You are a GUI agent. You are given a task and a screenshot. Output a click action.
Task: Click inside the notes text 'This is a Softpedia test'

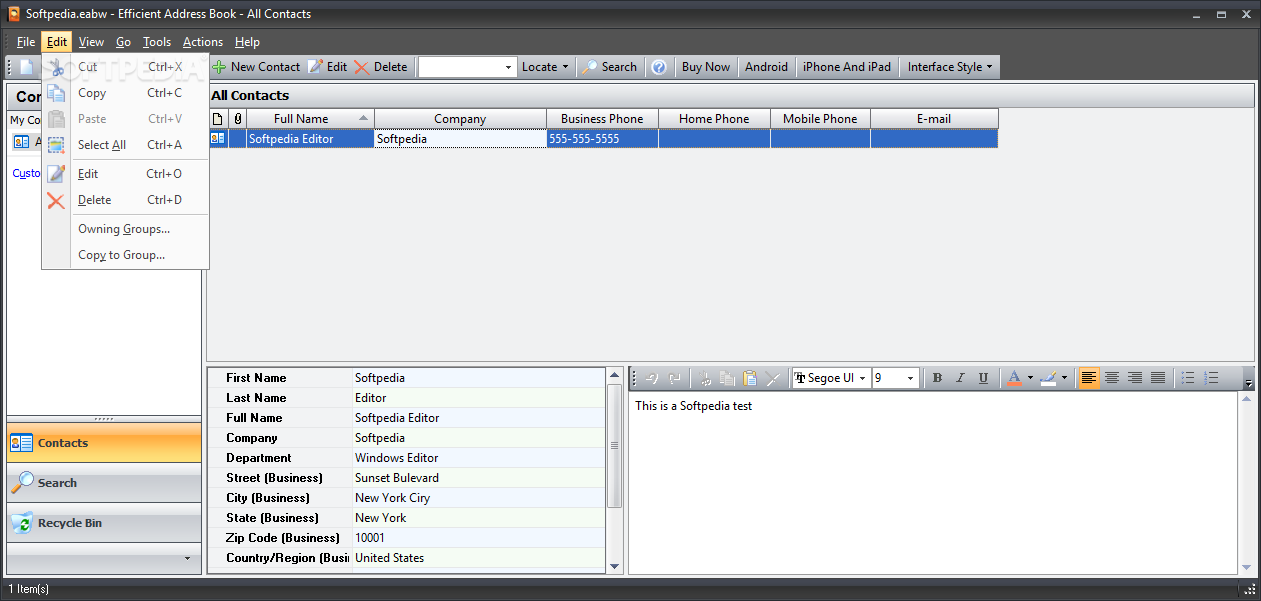point(693,406)
